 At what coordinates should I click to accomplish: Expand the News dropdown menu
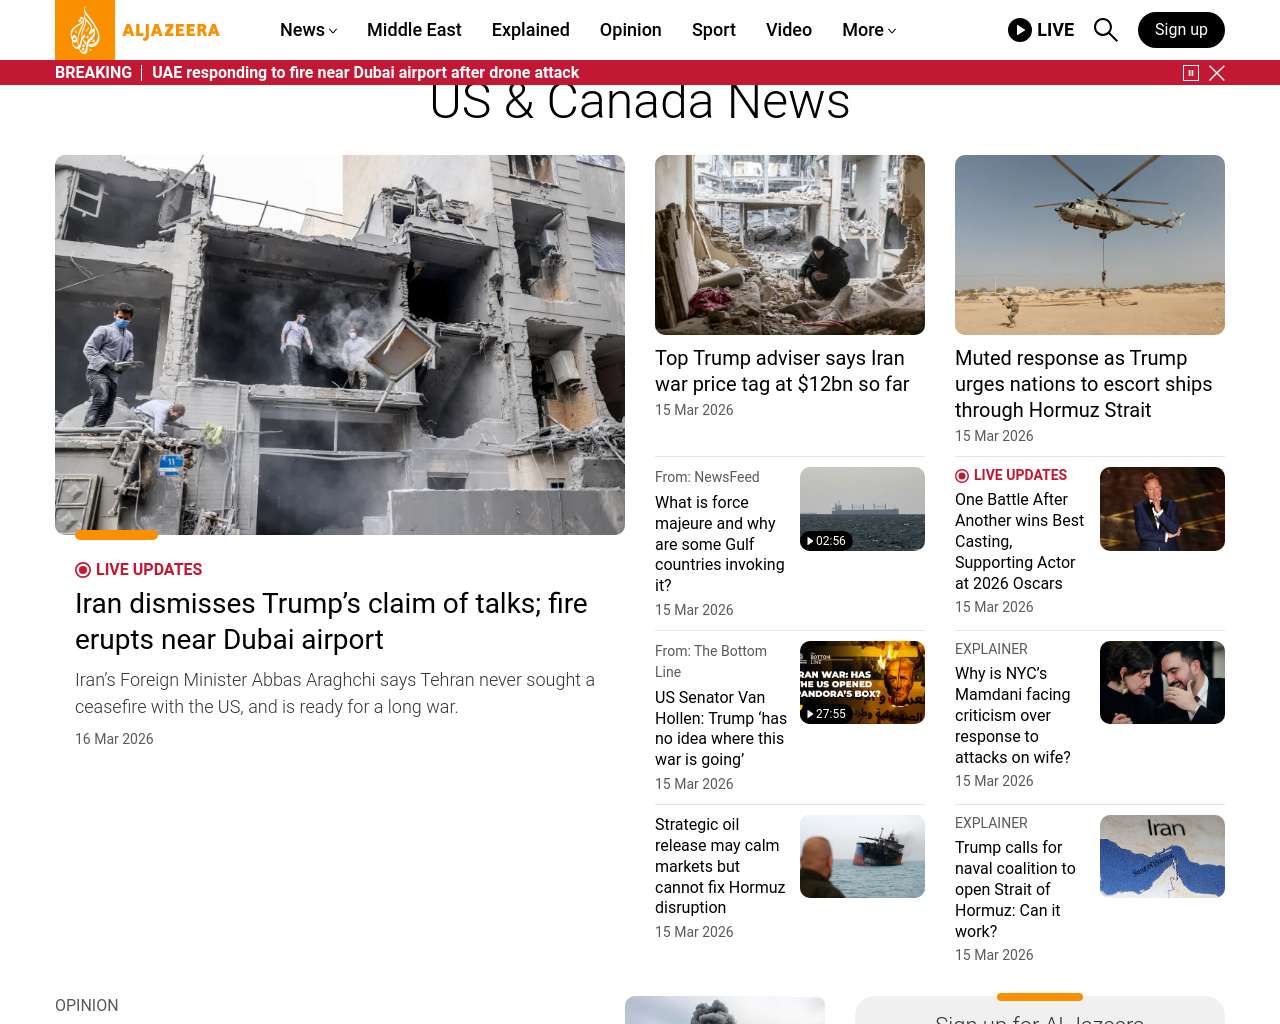pos(308,30)
